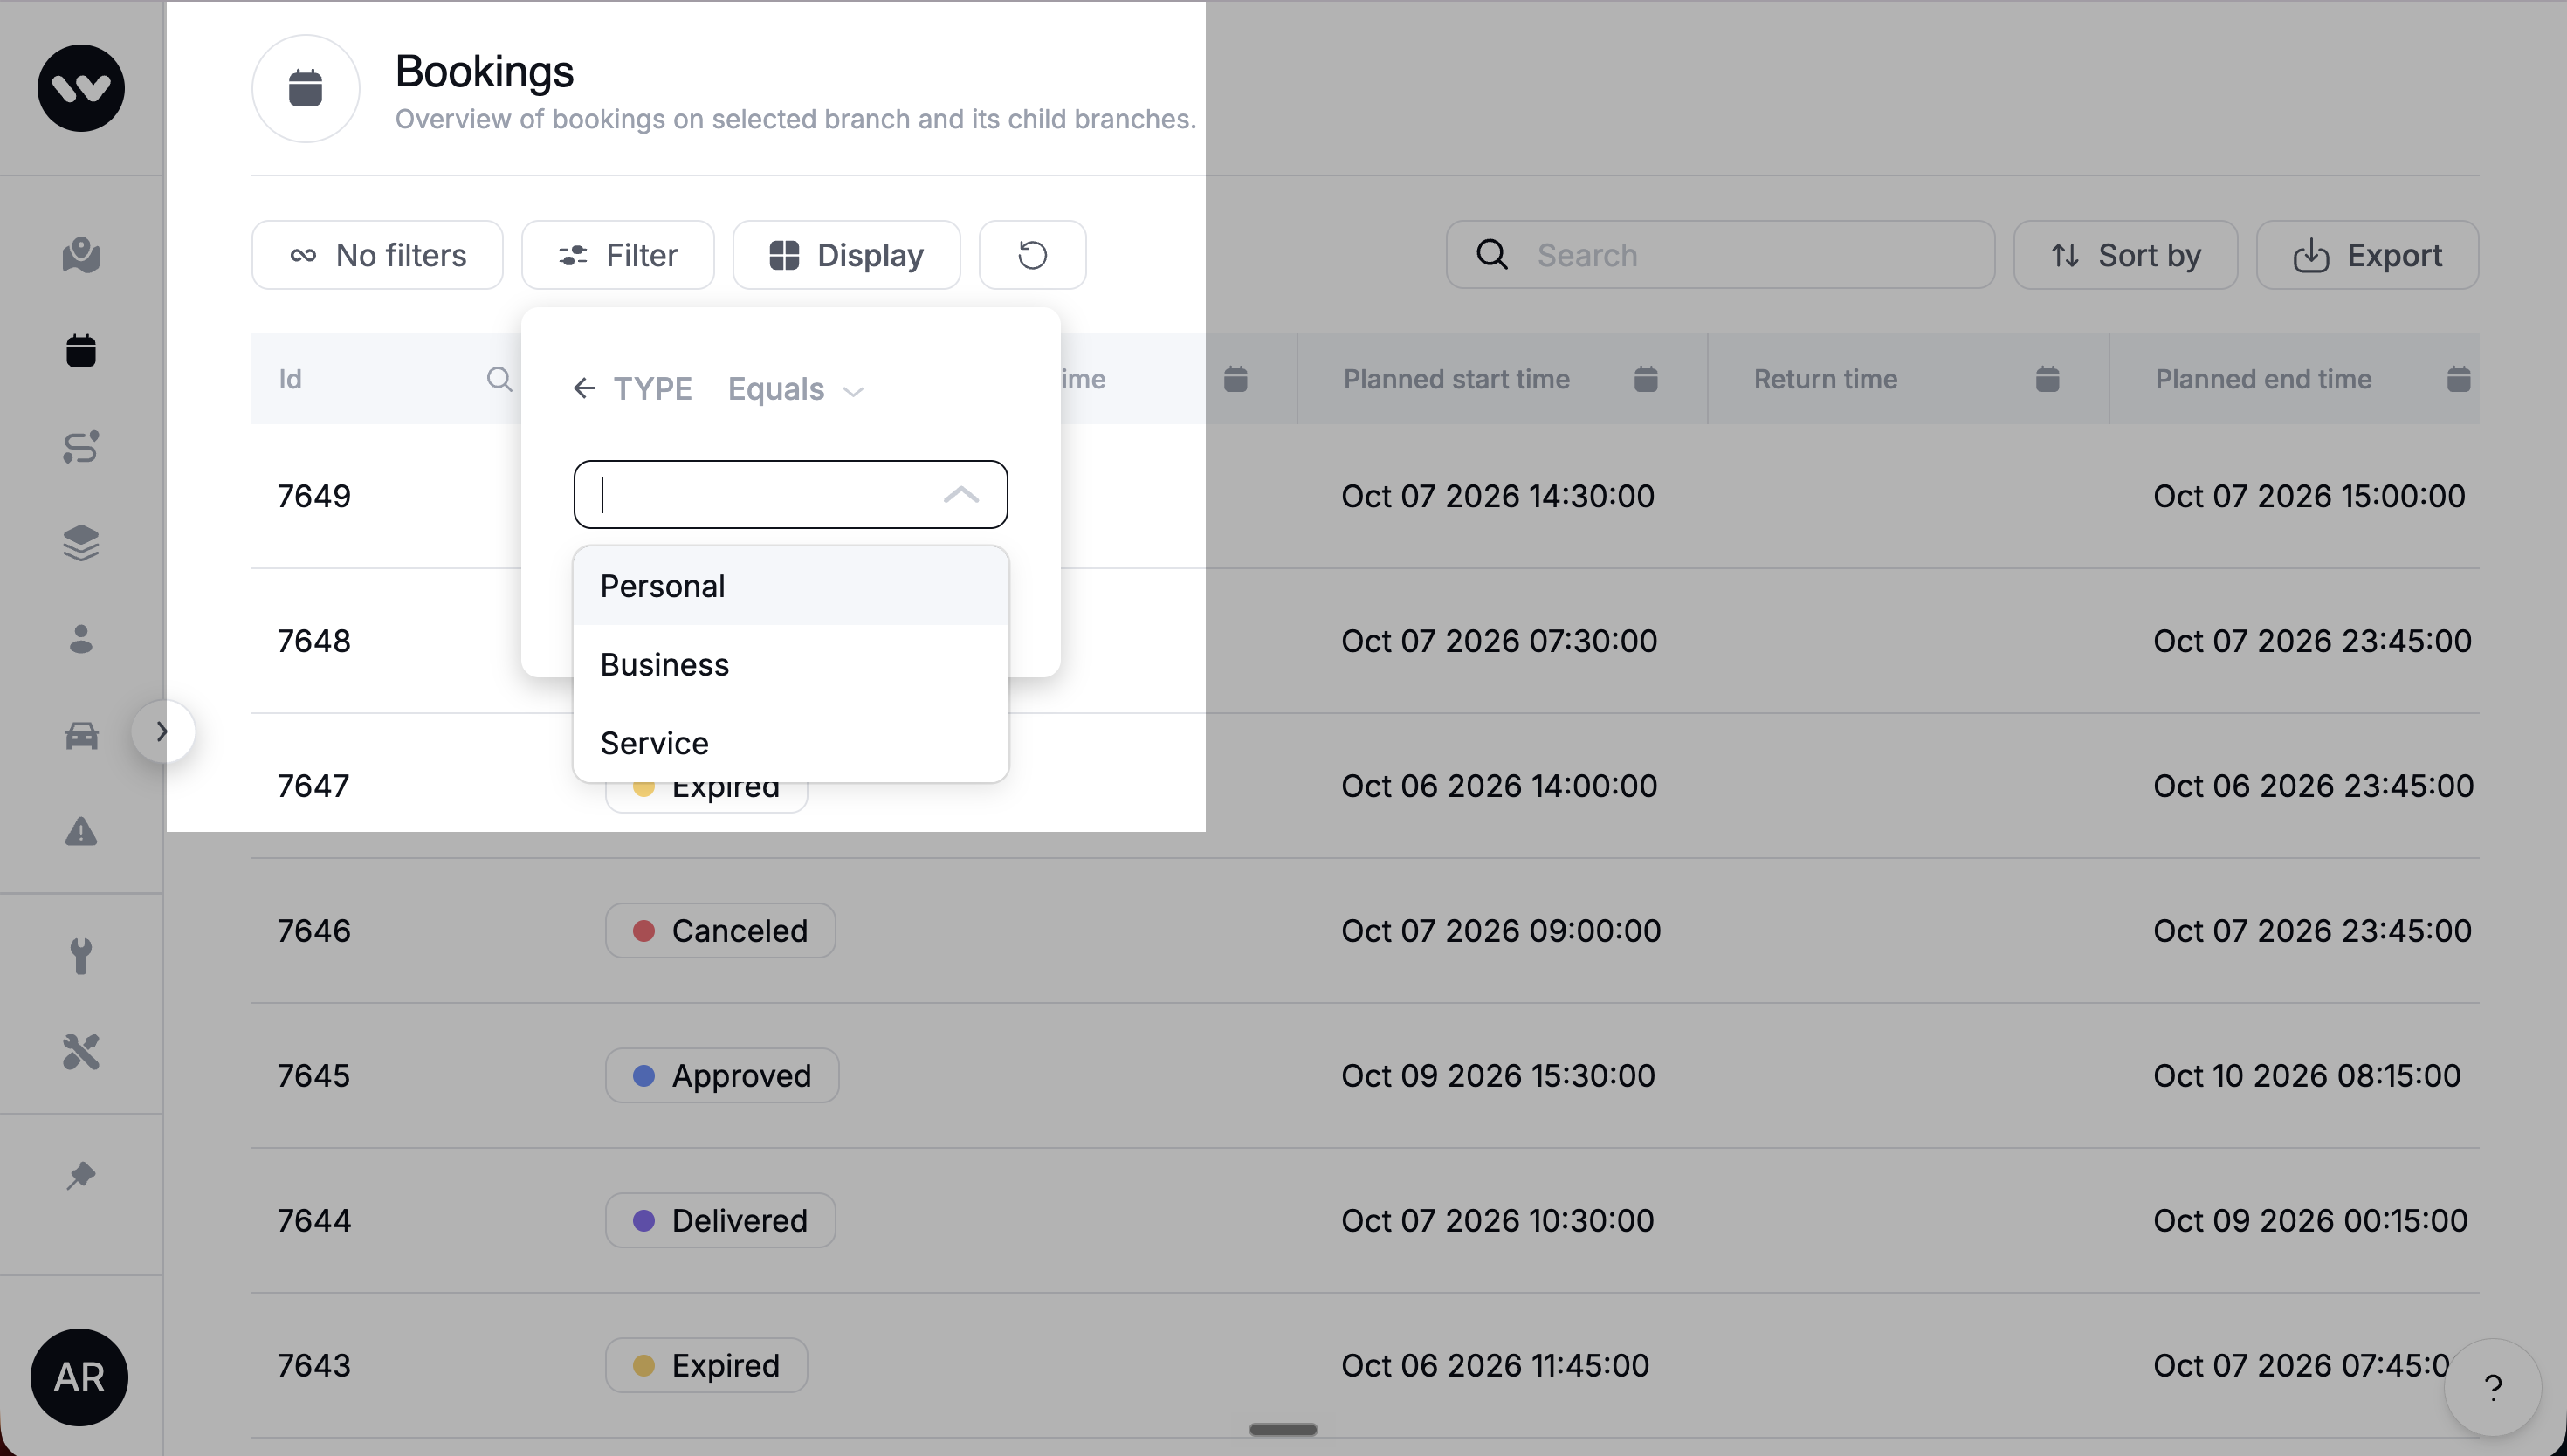Click the Canceled status badge of booking 7646
Screen dimensions: 2567x1456
pyautogui.click(x=720, y=931)
